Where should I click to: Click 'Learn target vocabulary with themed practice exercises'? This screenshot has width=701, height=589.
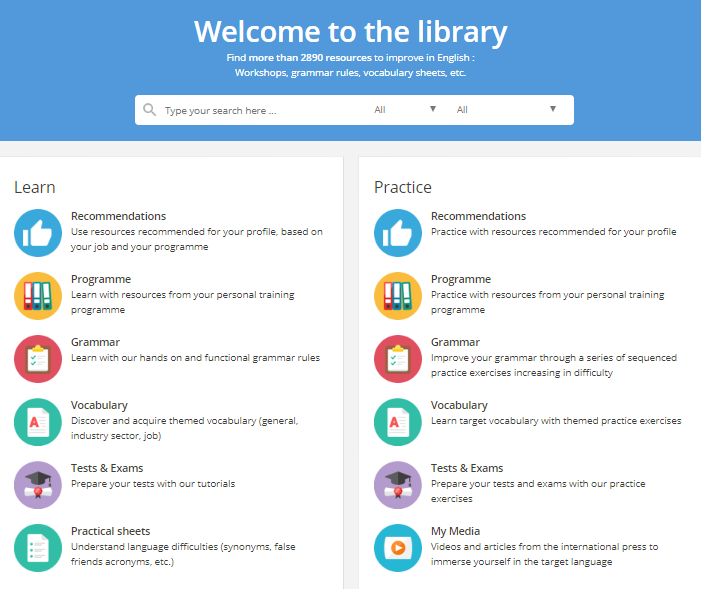tap(556, 421)
